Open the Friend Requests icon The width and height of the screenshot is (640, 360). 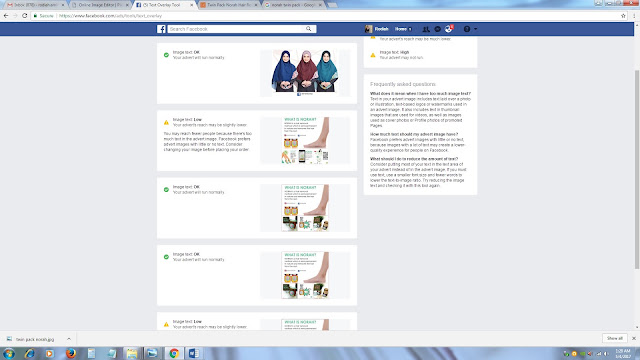click(426, 29)
